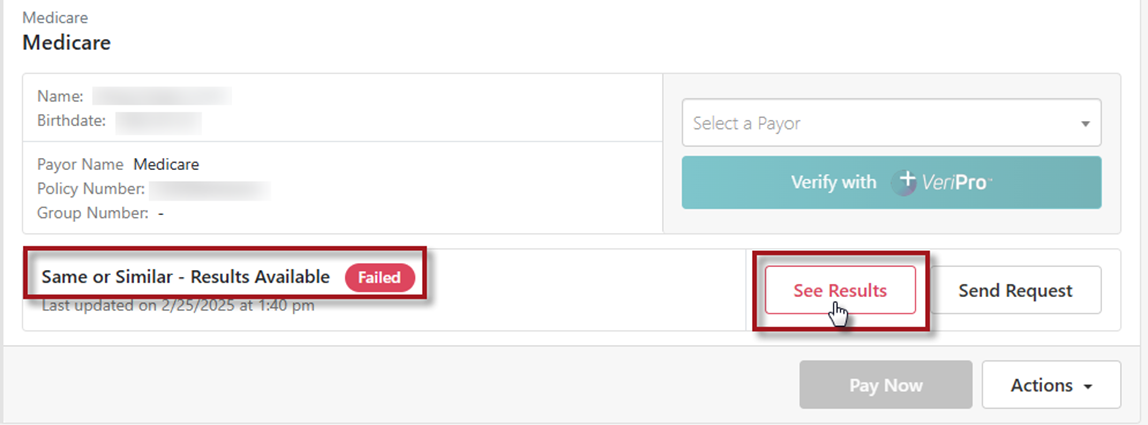This screenshot has width=1148, height=425.
Task: Click the blurred patient name value
Action: pos(162,97)
